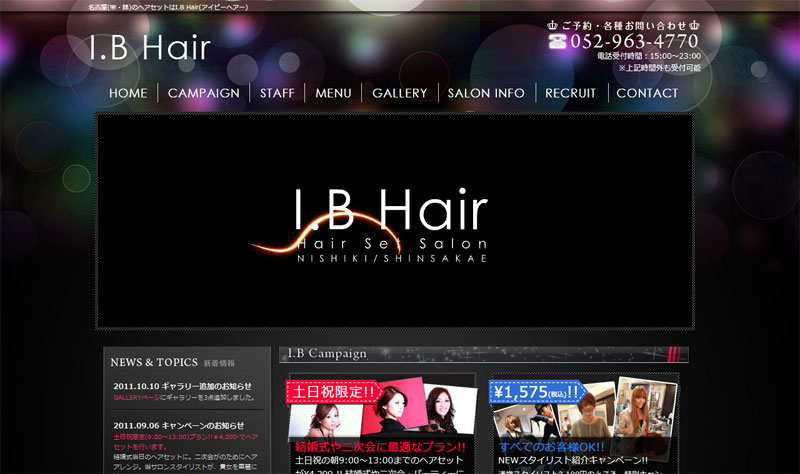The height and width of the screenshot is (474, 800).
Task: Go to the STAFF page
Action: click(x=277, y=93)
